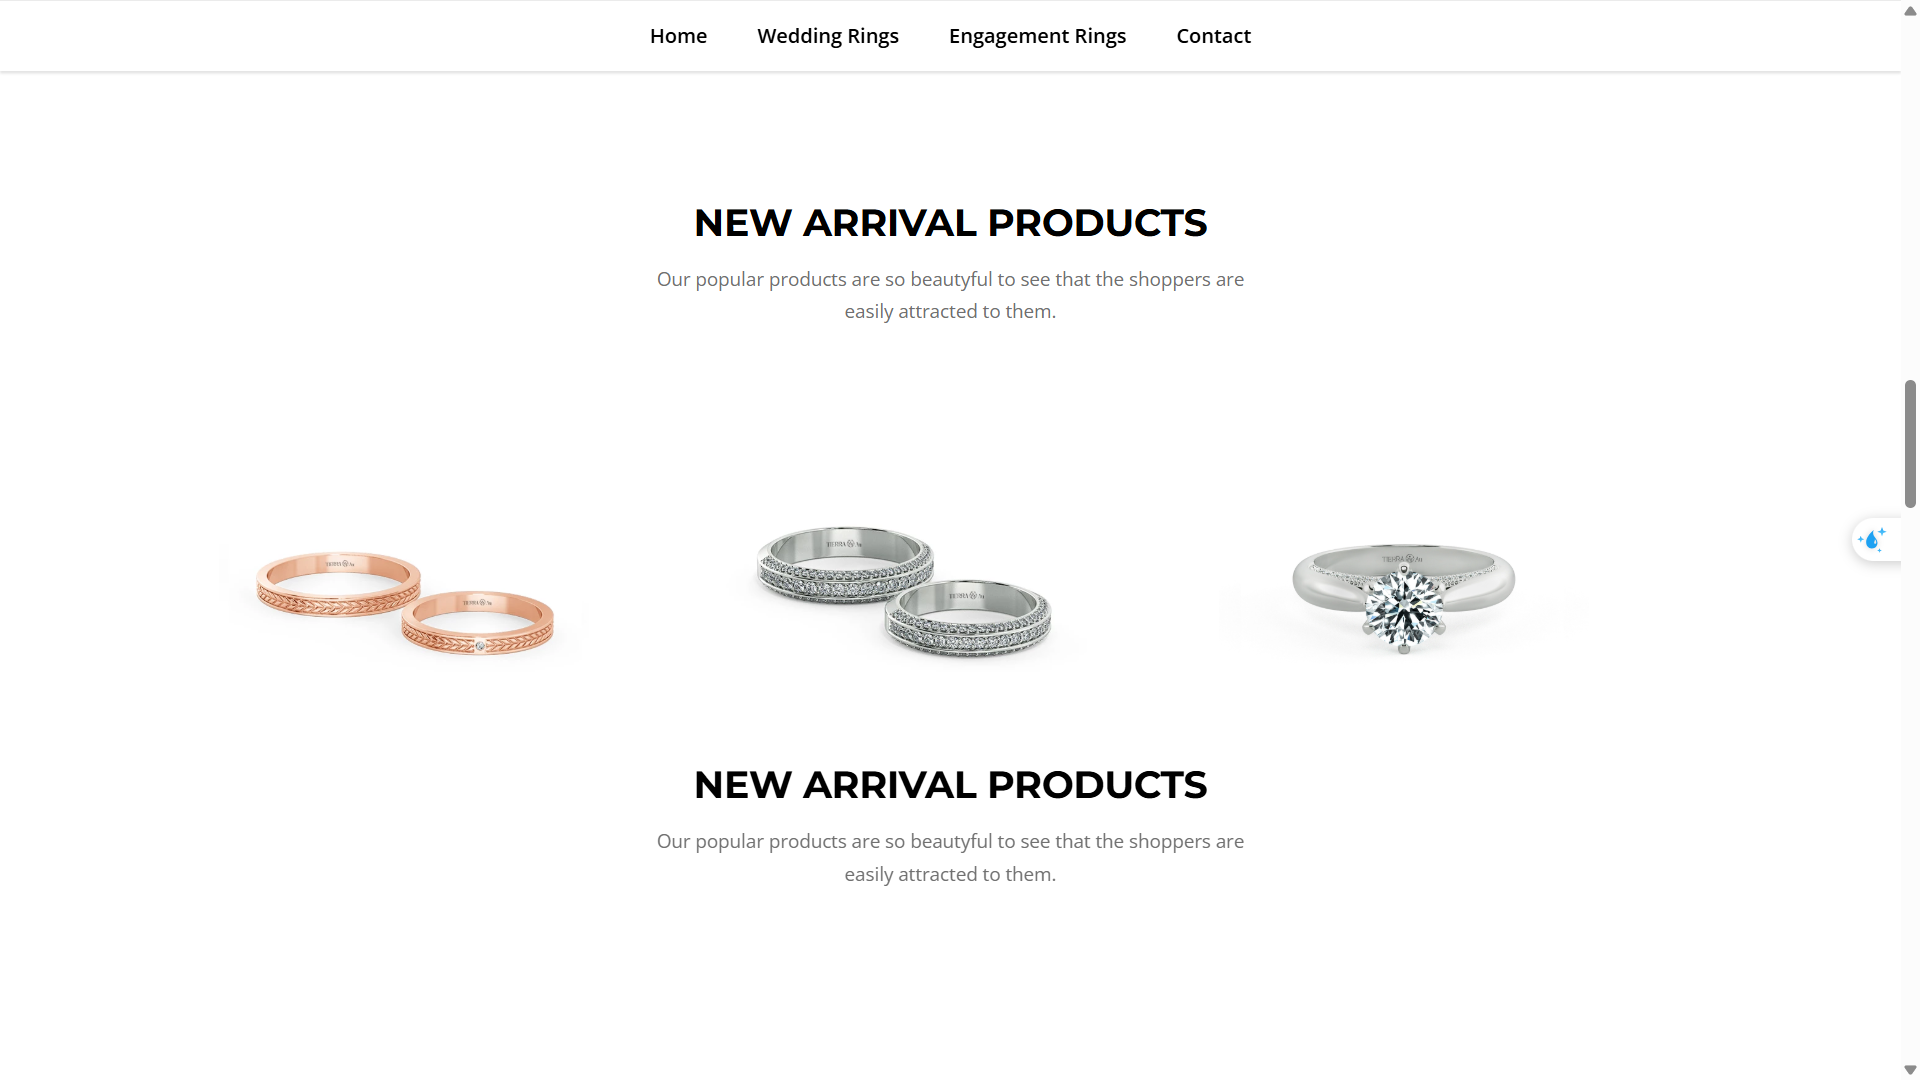Navigate to Engagement Rings
This screenshot has width=1920, height=1080.
(x=1037, y=36)
